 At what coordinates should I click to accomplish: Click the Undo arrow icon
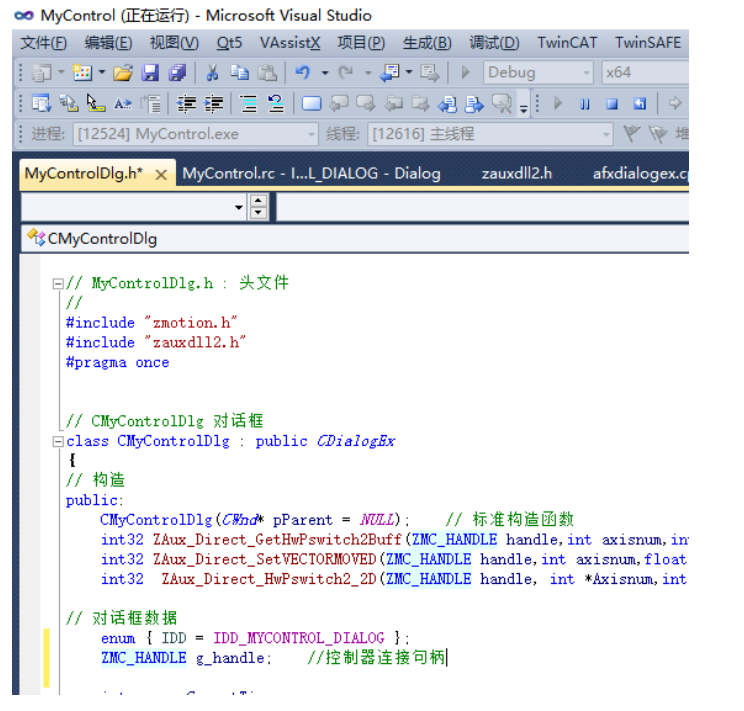click(303, 73)
